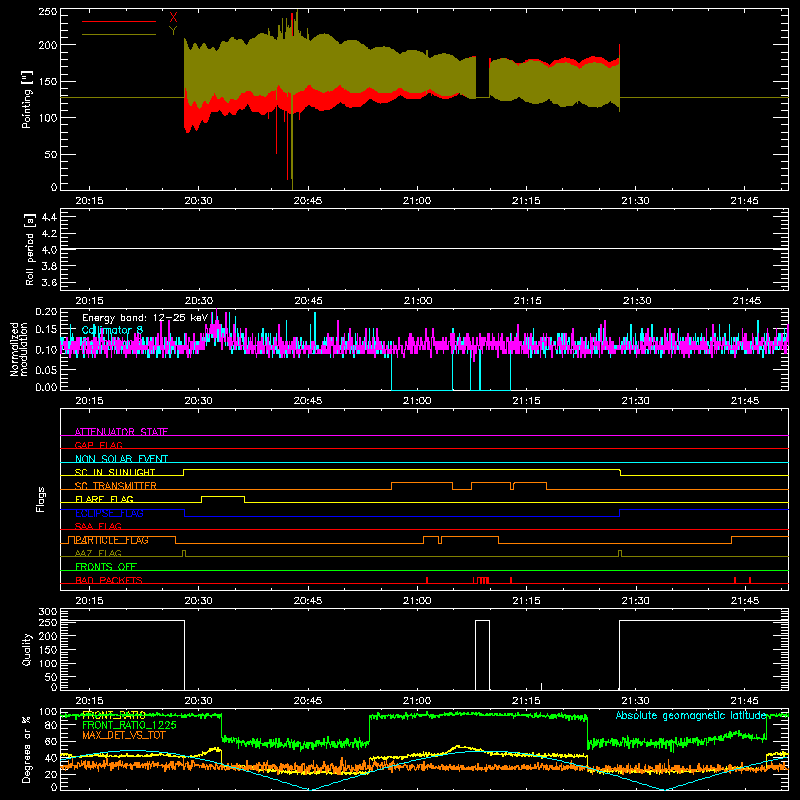Select "Energy band: 12-25 keV" annotation
Viewport: 800px width, 800px height.
(145, 318)
